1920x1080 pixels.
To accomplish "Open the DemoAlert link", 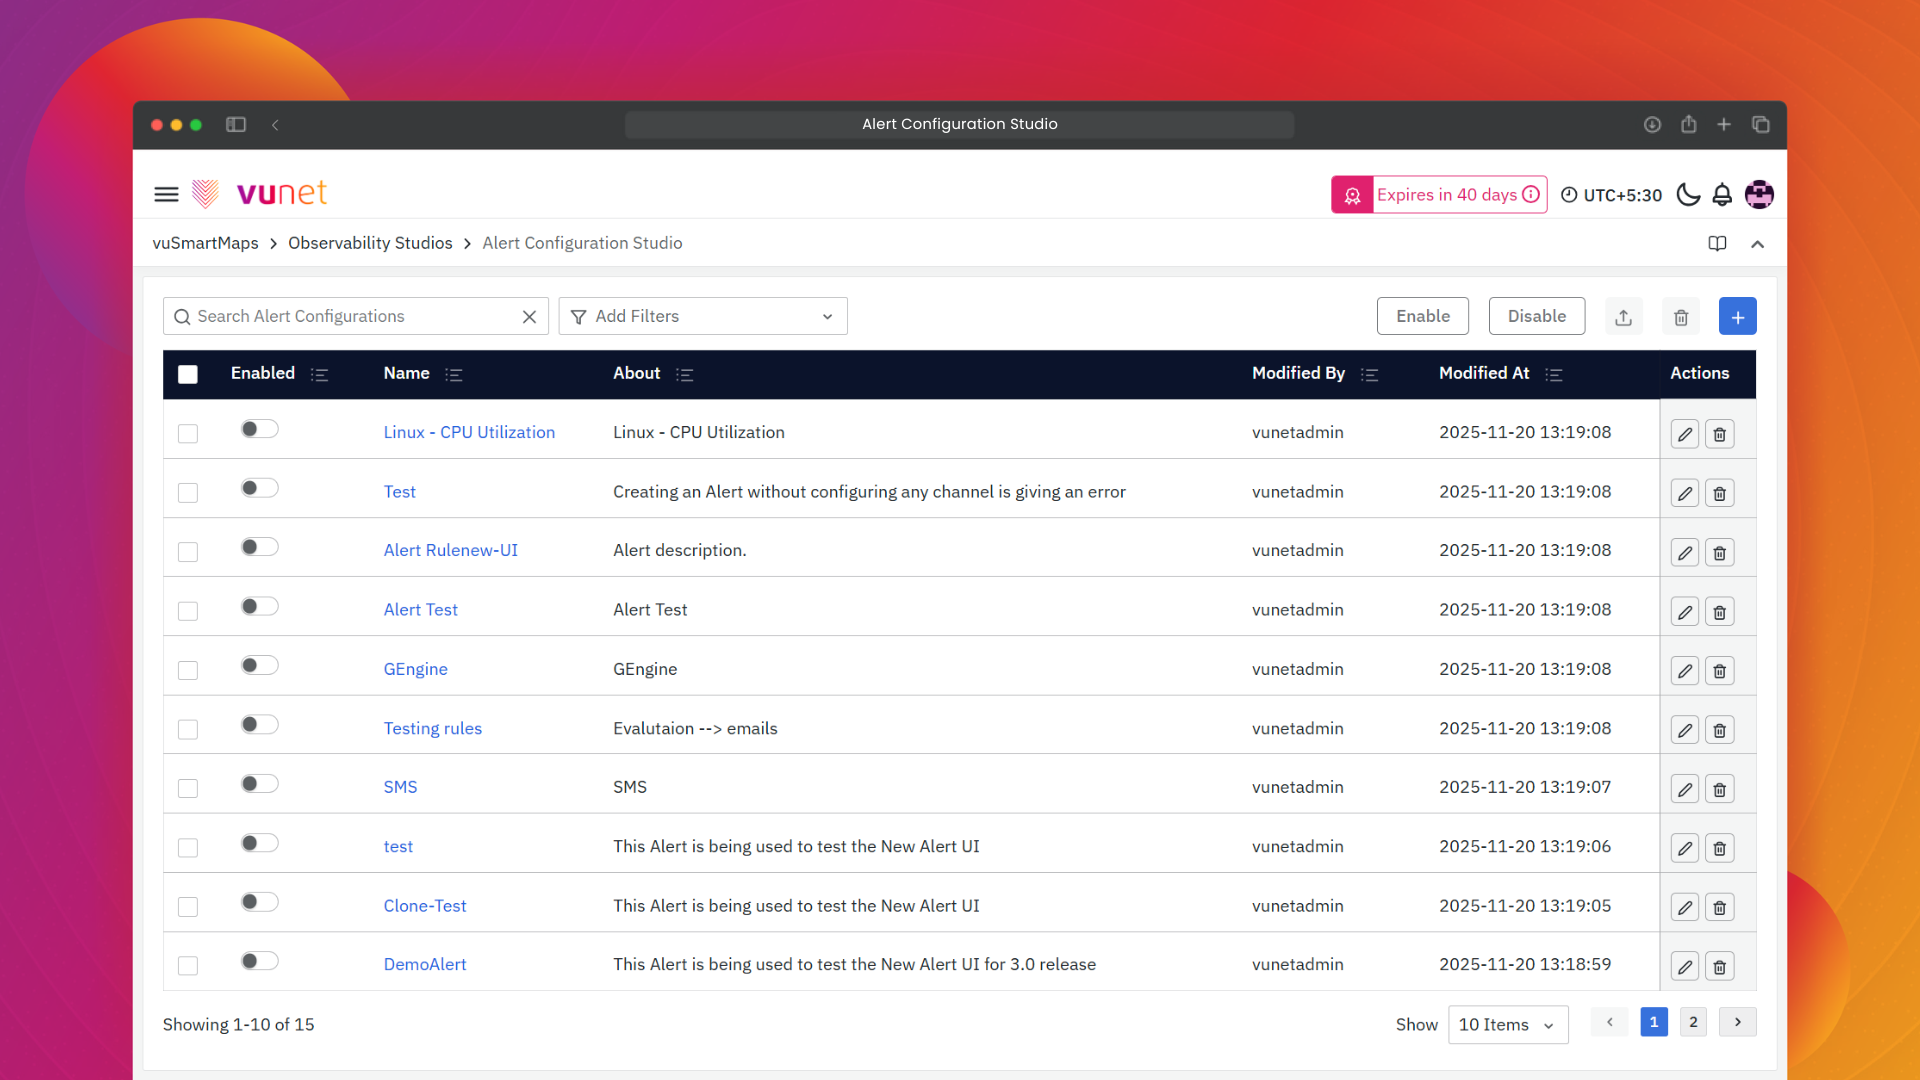I will pyautogui.click(x=425, y=964).
